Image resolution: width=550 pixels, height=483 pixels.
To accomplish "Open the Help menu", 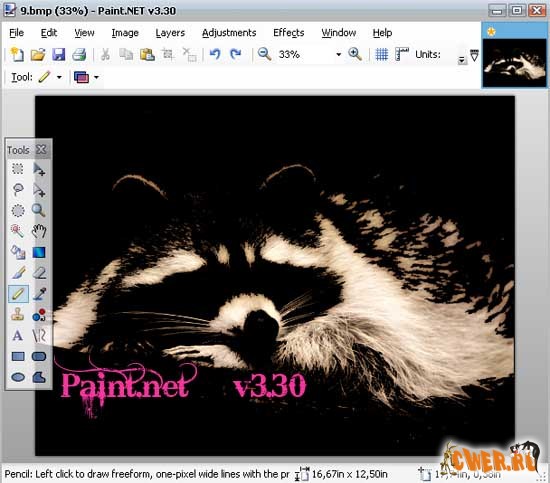I will [382, 33].
